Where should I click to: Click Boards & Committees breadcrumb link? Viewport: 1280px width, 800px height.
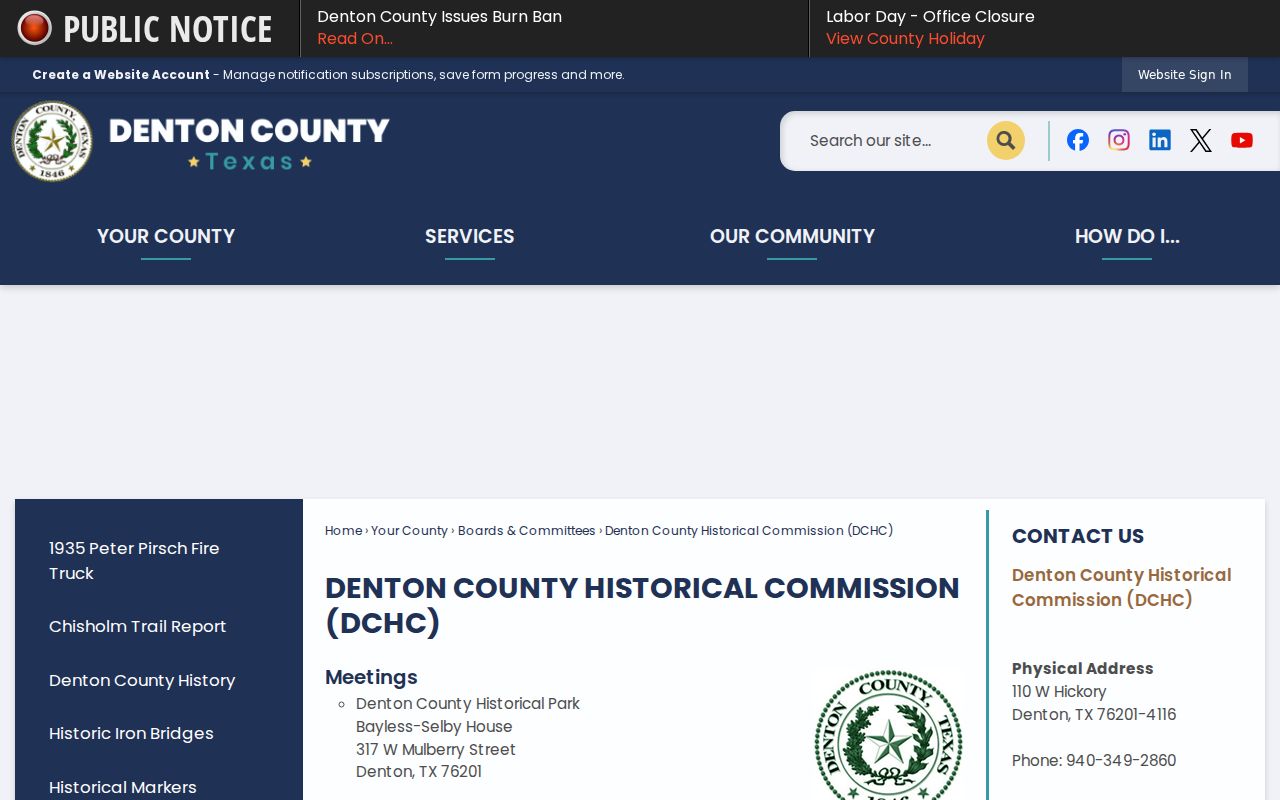[x=527, y=531]
